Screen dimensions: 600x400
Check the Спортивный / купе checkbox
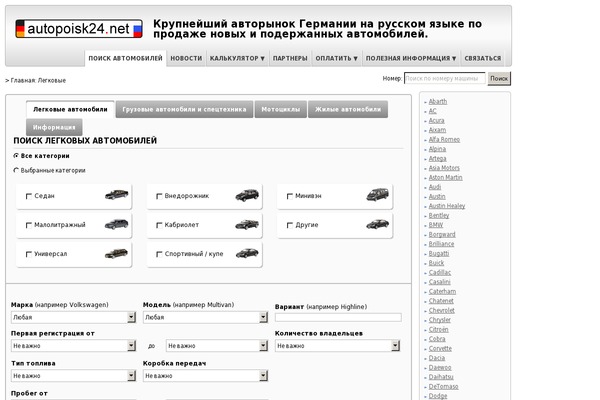[159, 255]
